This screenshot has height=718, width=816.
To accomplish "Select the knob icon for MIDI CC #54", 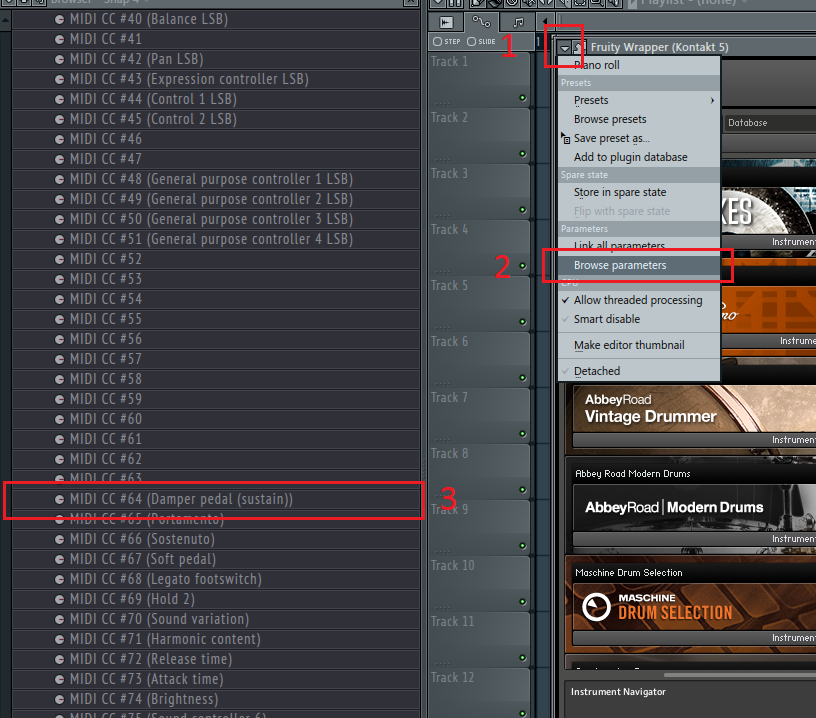I will (x=59, y=299).
